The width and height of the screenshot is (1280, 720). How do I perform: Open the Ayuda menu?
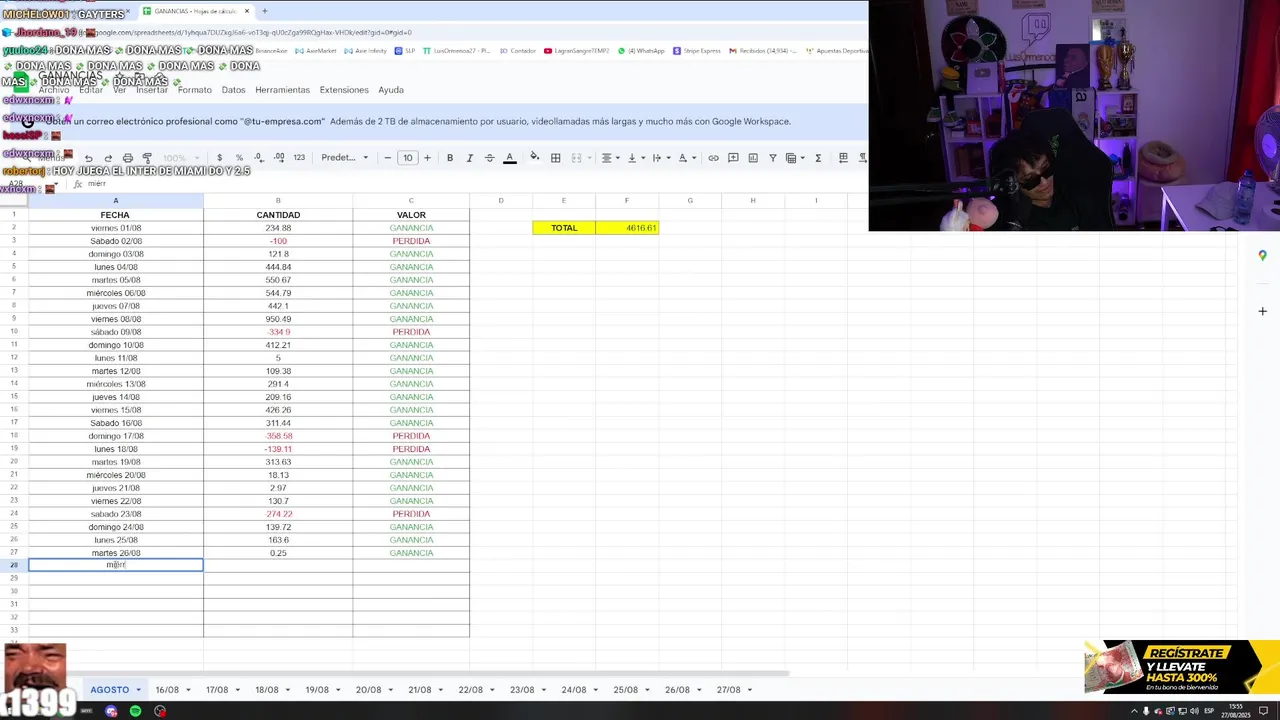tap(391, 90)
